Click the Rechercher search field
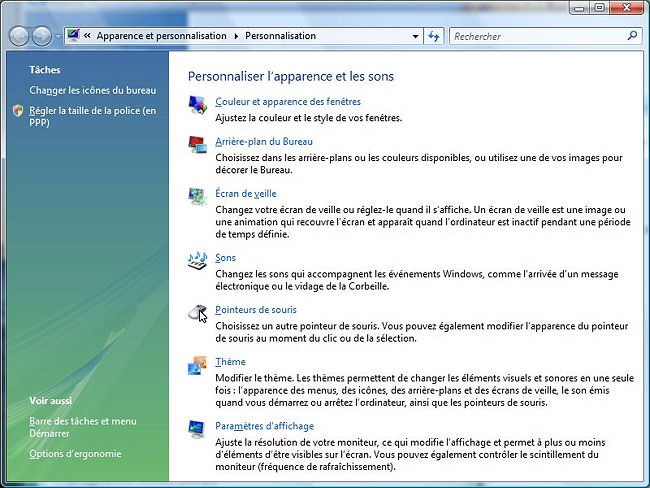Screen dimensions: 650x488 [536, 36]
